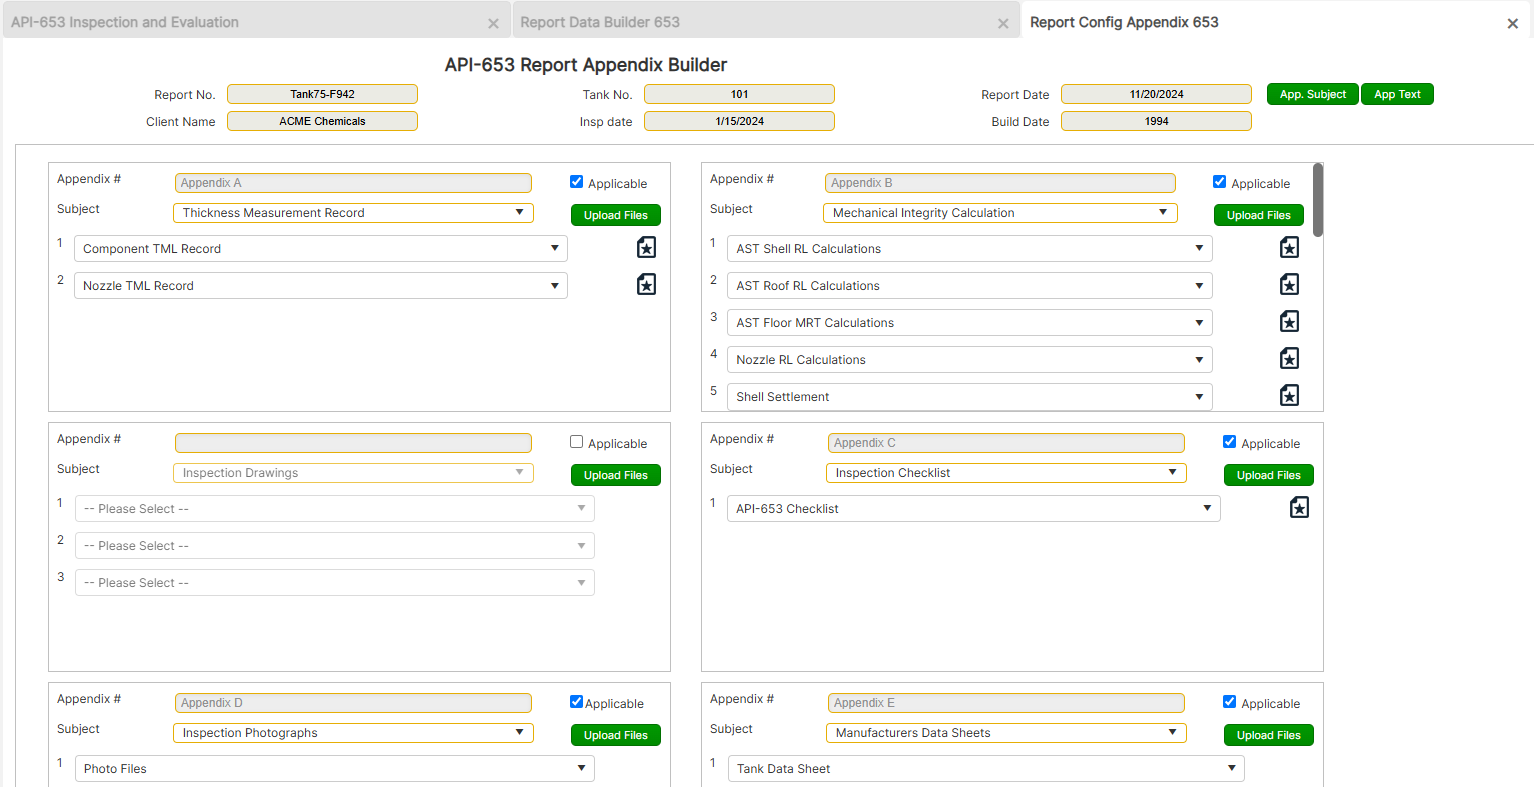Click the star icon beside AST Floor MRT Calculations
Screen dimensions: 1534x787
1289,321
